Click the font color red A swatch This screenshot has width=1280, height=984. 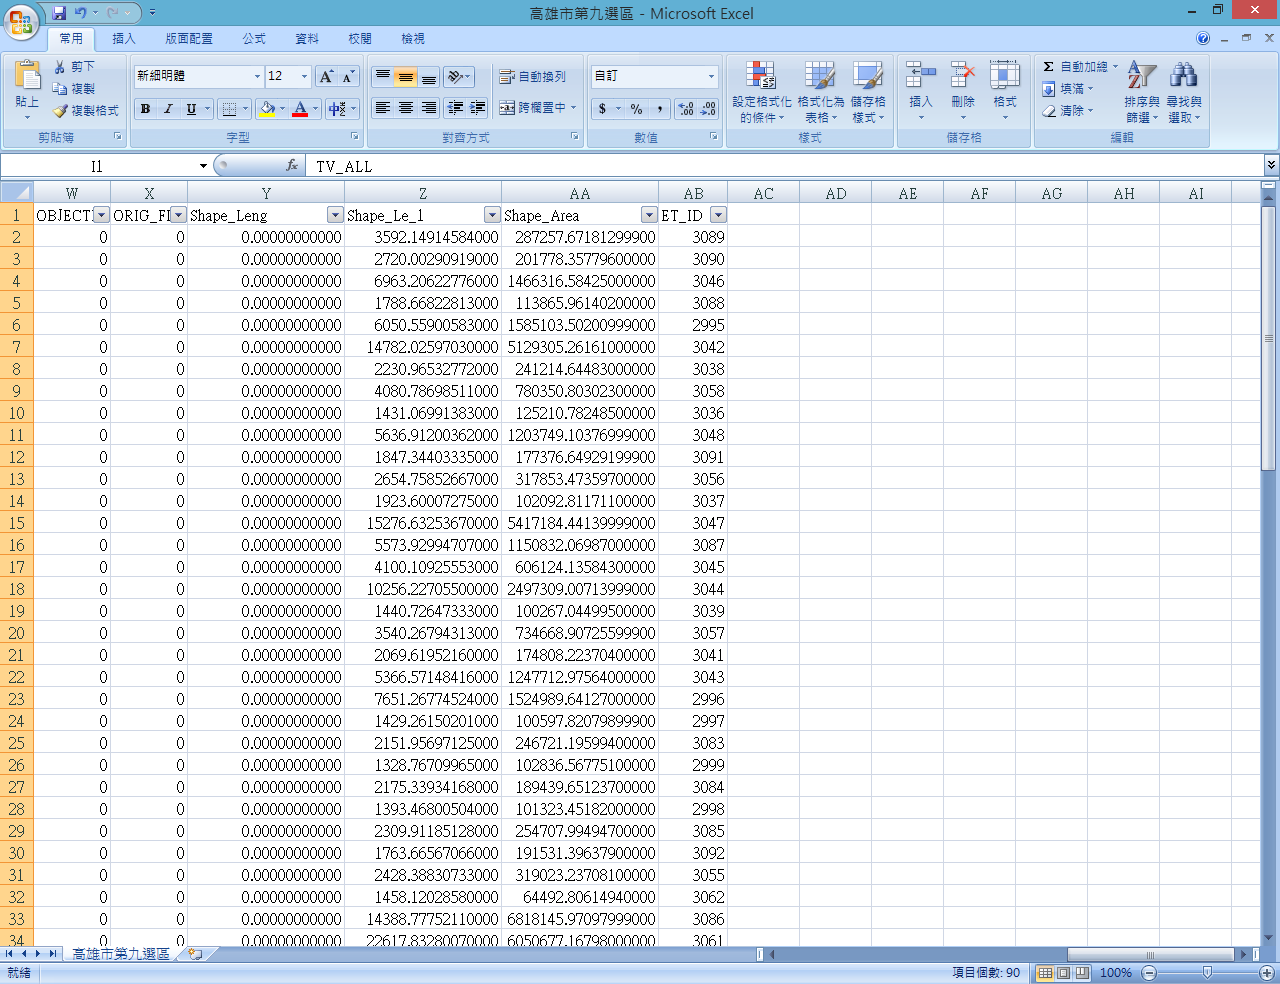click(x=299, y=109)
